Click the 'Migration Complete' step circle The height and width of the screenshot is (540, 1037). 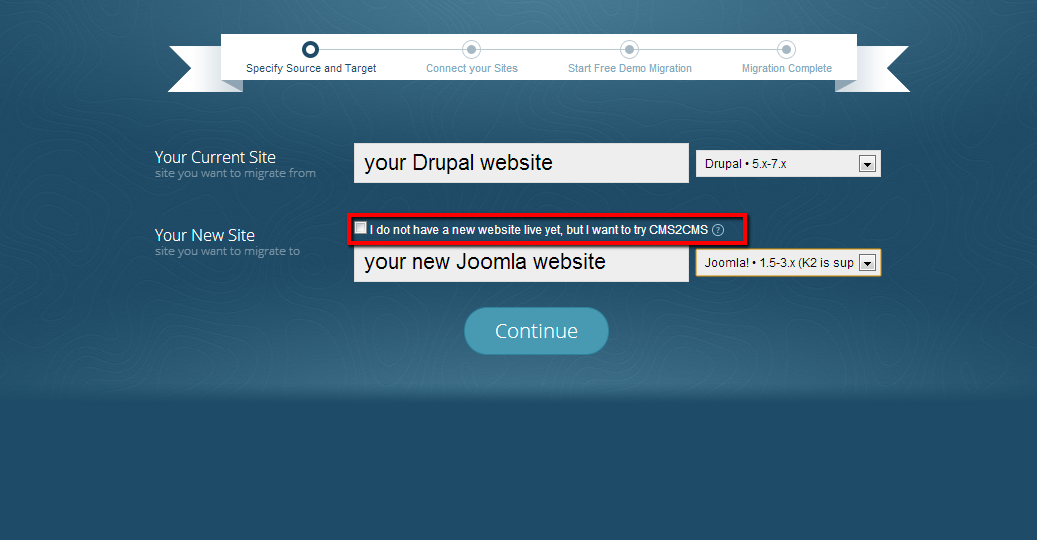click(x=786, y=49)
